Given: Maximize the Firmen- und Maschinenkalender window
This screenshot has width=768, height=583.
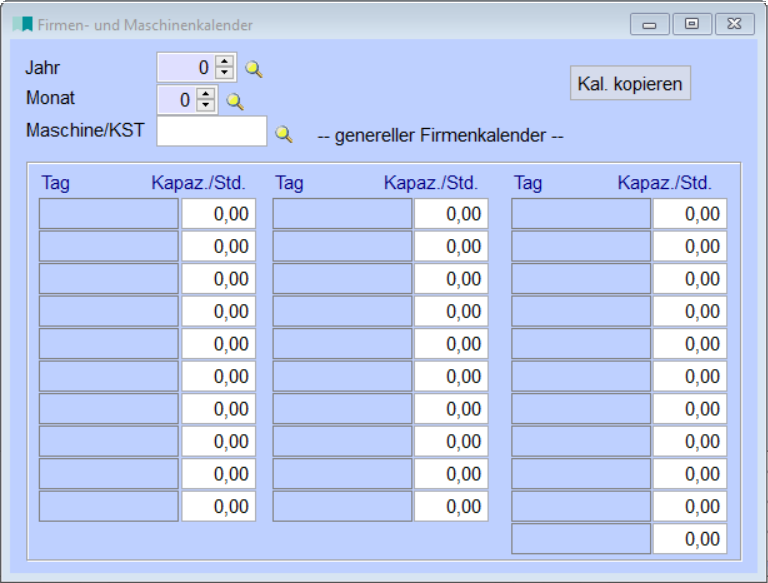Looking at the screenshot, I should [692, 24].
